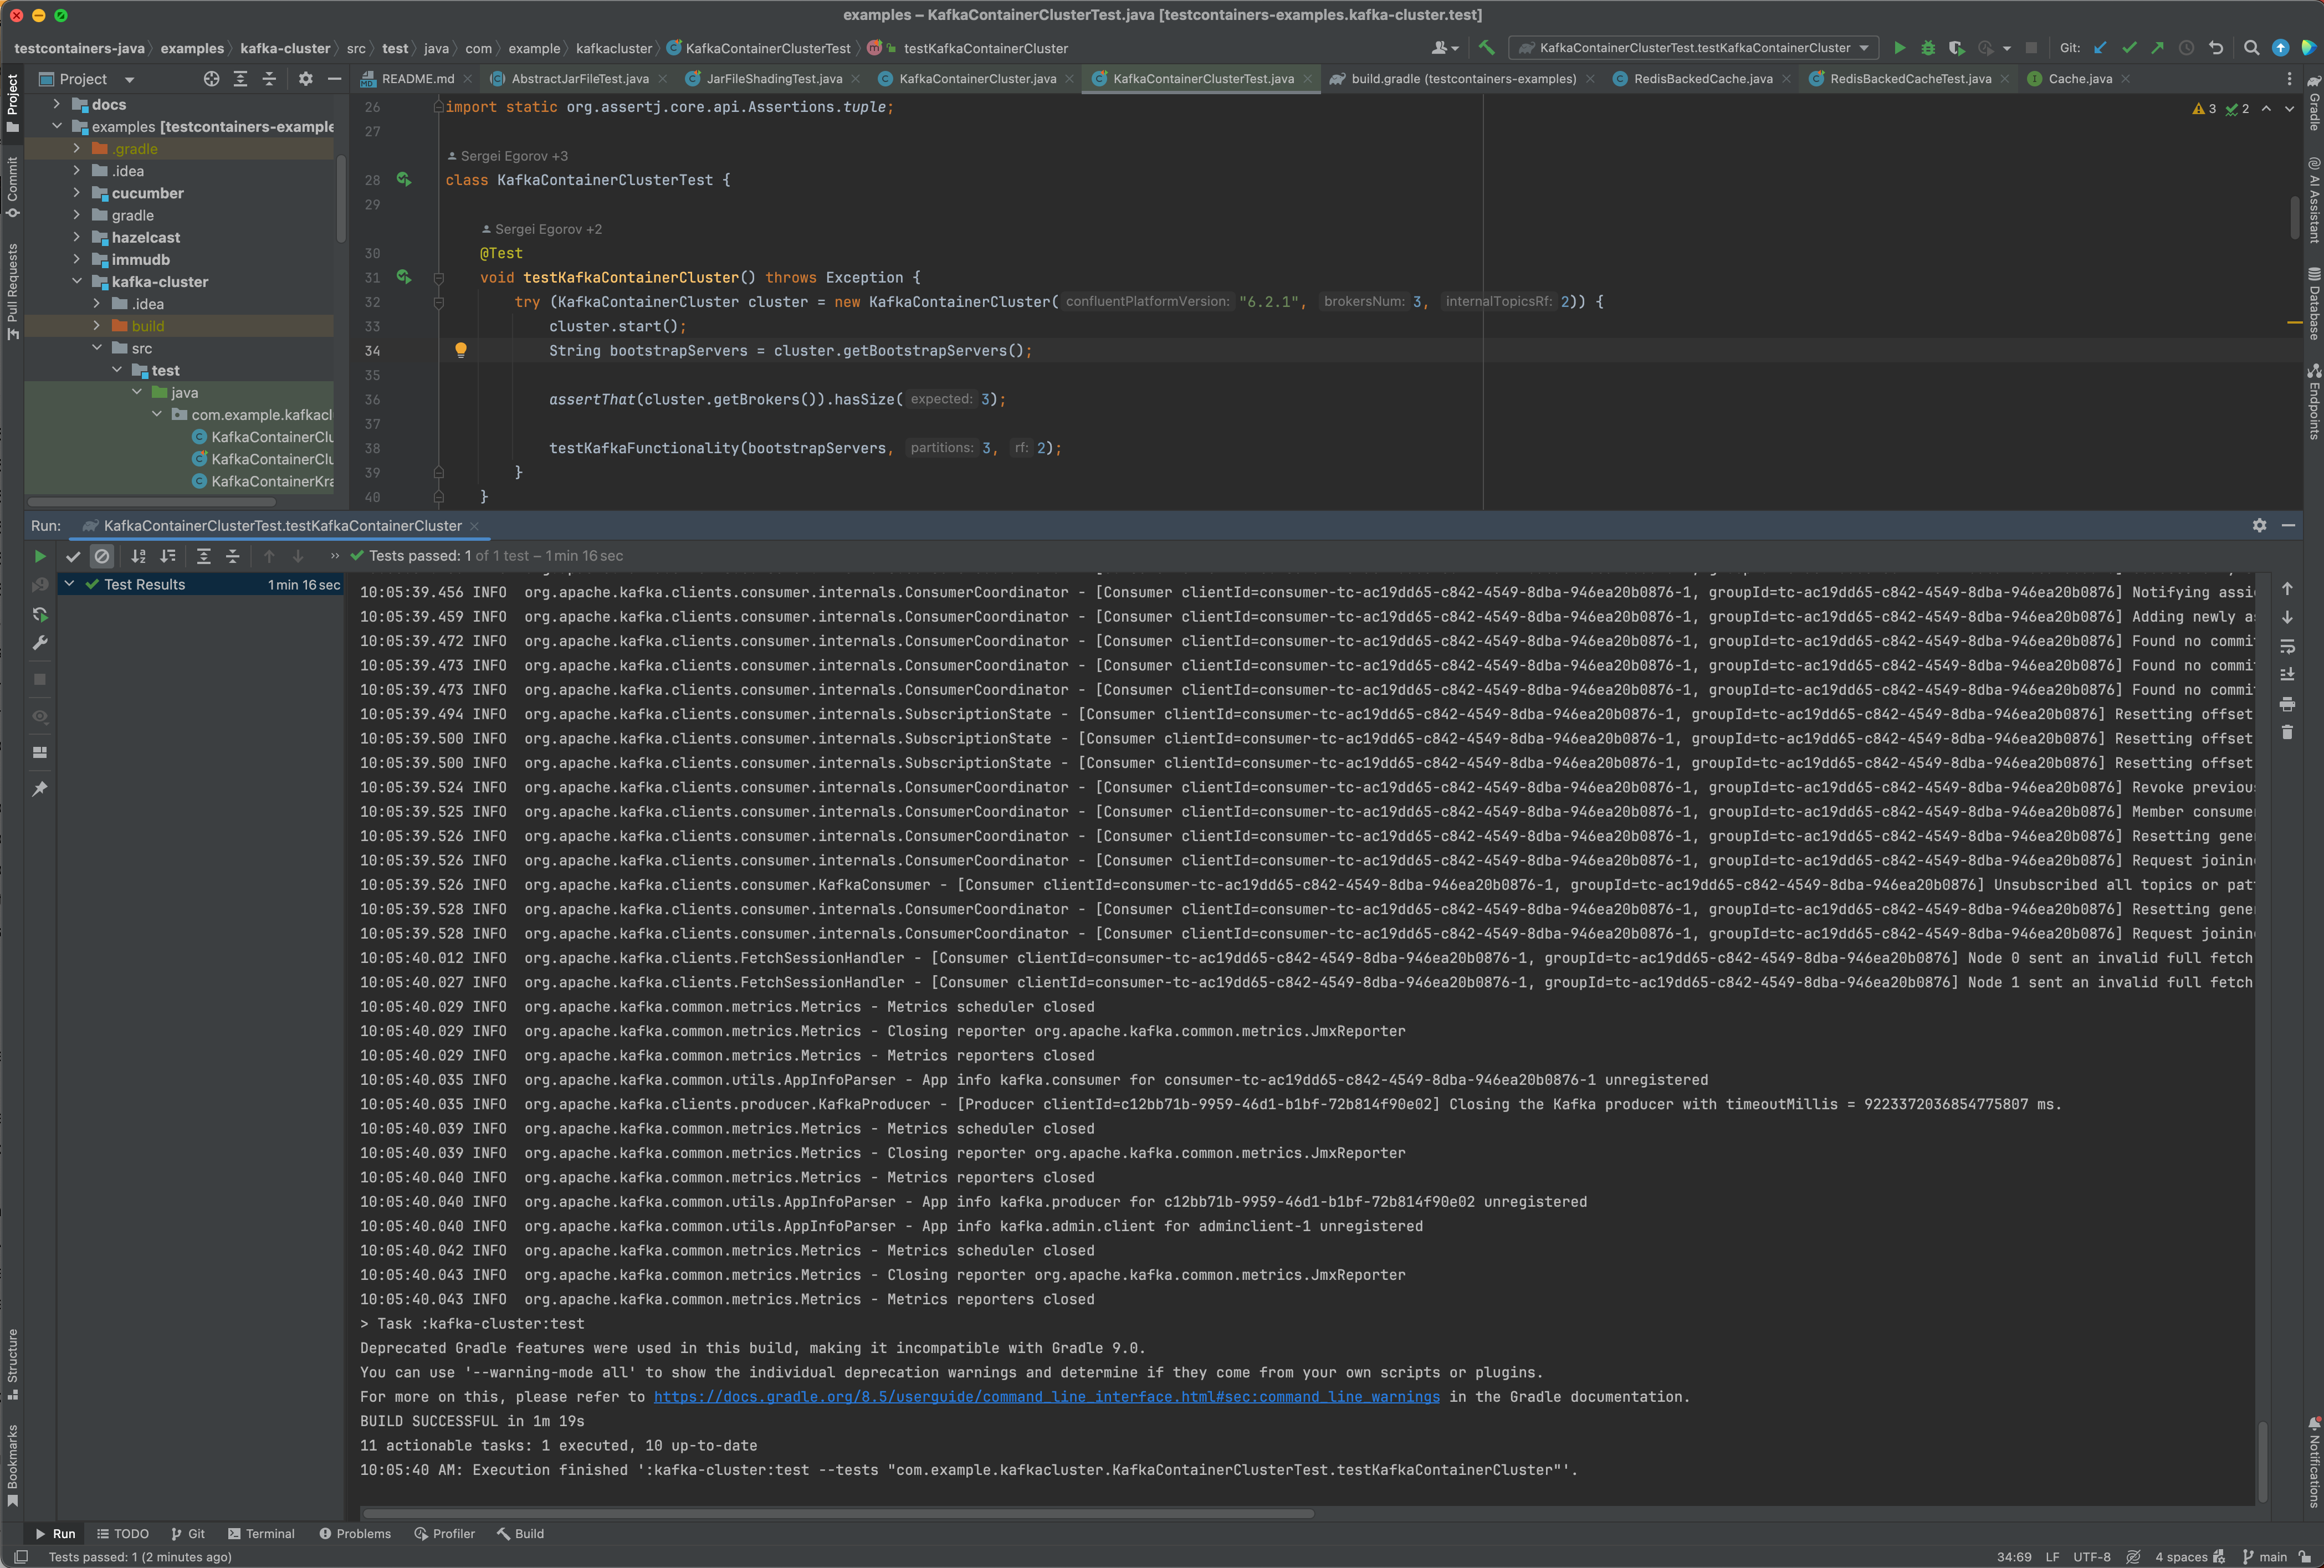Viewport: 2324px width, 1568px height.
Task: Click Clear All trash icon in console
Action: pos(2287,733)
